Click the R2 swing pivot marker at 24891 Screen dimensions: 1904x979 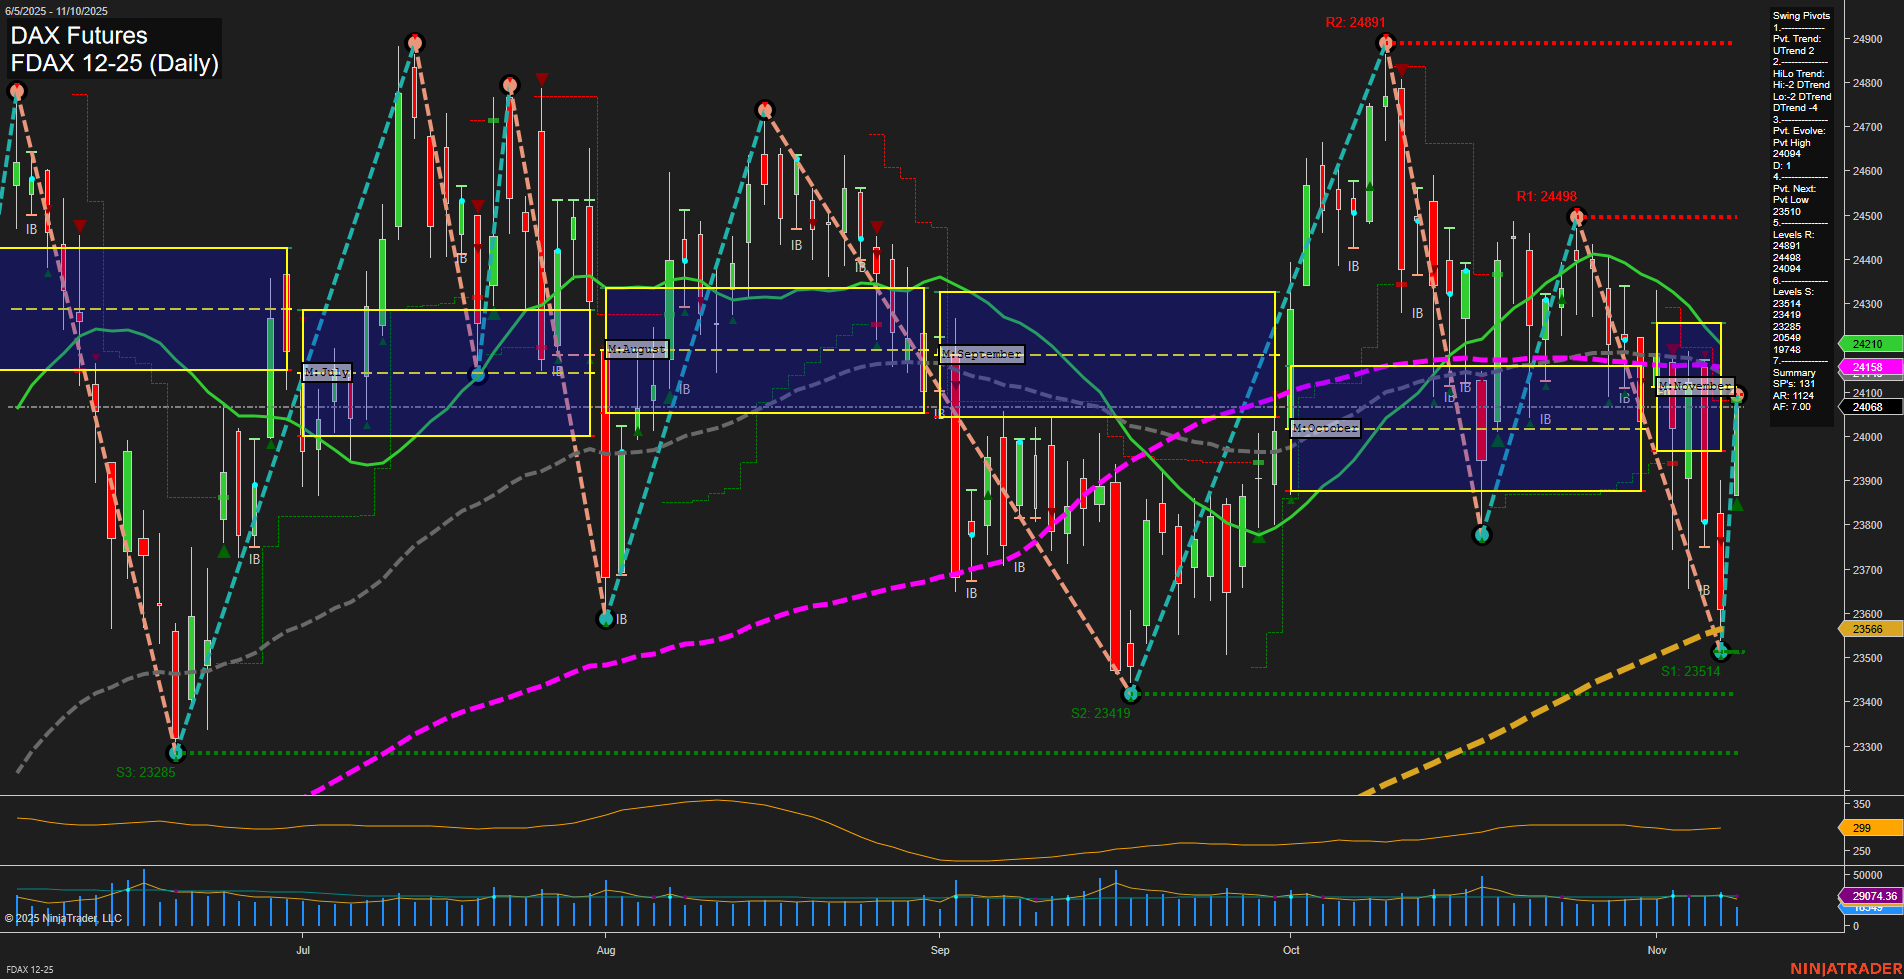(1386, 42)
